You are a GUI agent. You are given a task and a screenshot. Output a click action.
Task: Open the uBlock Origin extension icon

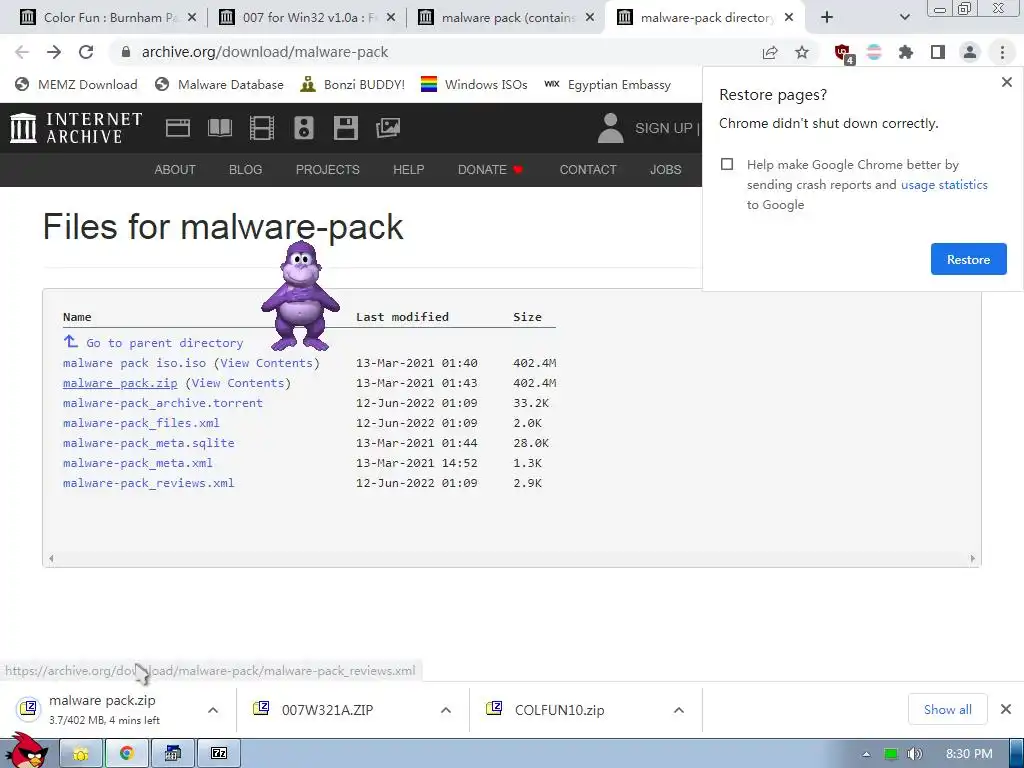843,54
